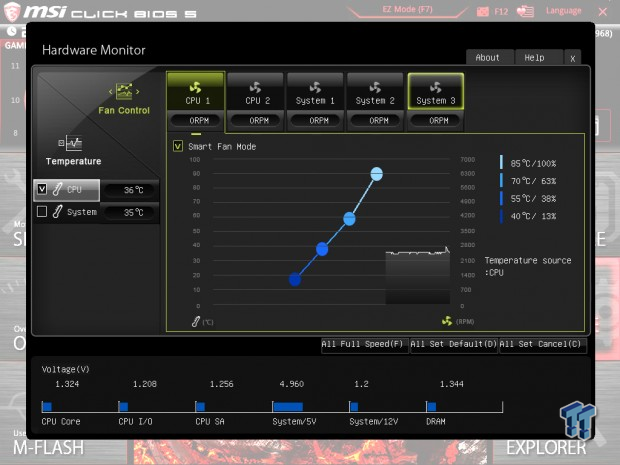The width and height of the screenshot is (620, 465).
Task: Click All Full Speed(F) button
Action: pos(364,345)
